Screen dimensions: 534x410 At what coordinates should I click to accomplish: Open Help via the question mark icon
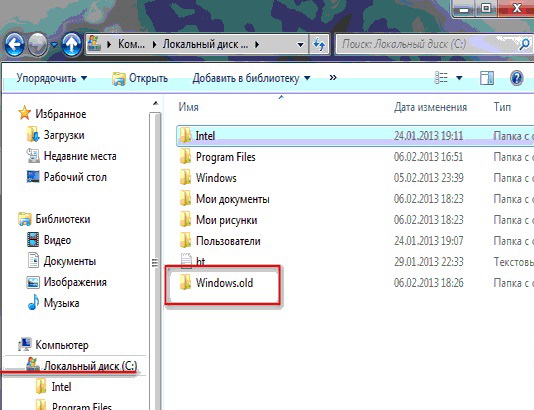click(x=516, y=78)
